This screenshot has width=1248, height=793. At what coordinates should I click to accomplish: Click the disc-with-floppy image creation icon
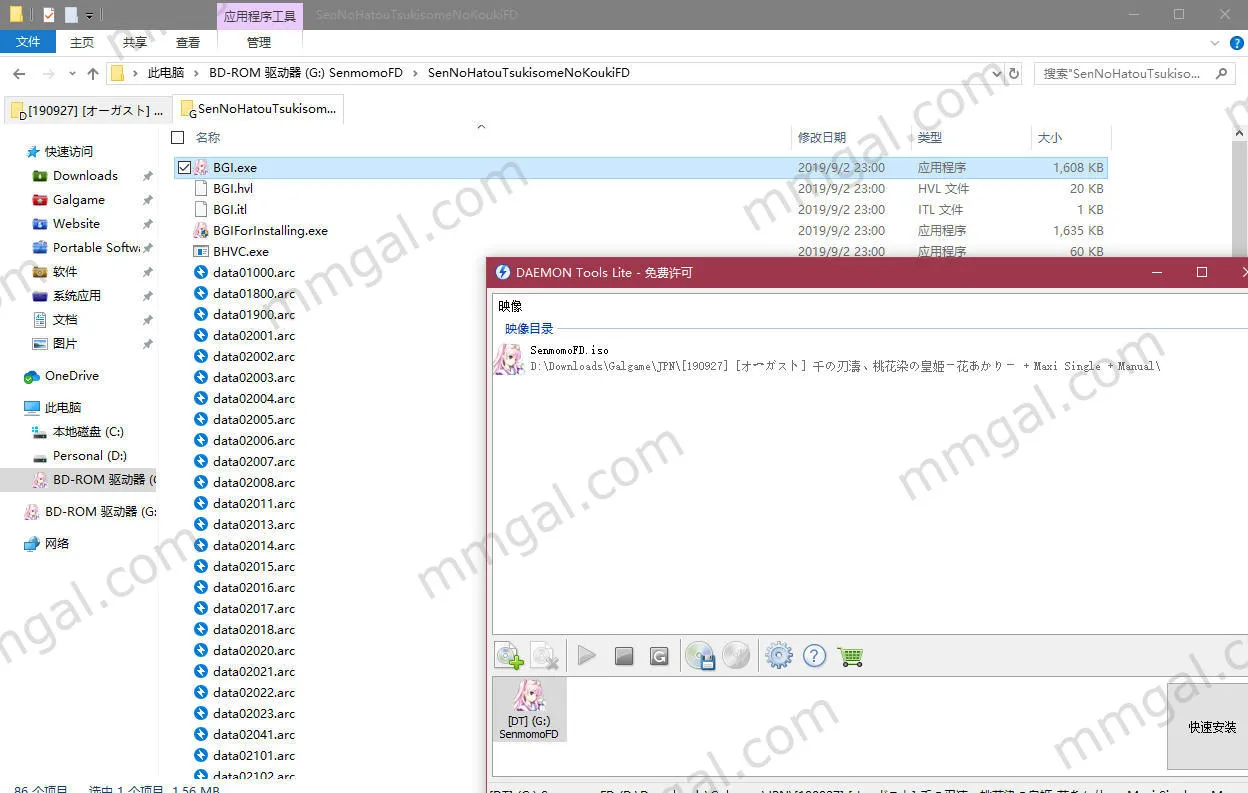pyautogui.click(x=700, y=656)
